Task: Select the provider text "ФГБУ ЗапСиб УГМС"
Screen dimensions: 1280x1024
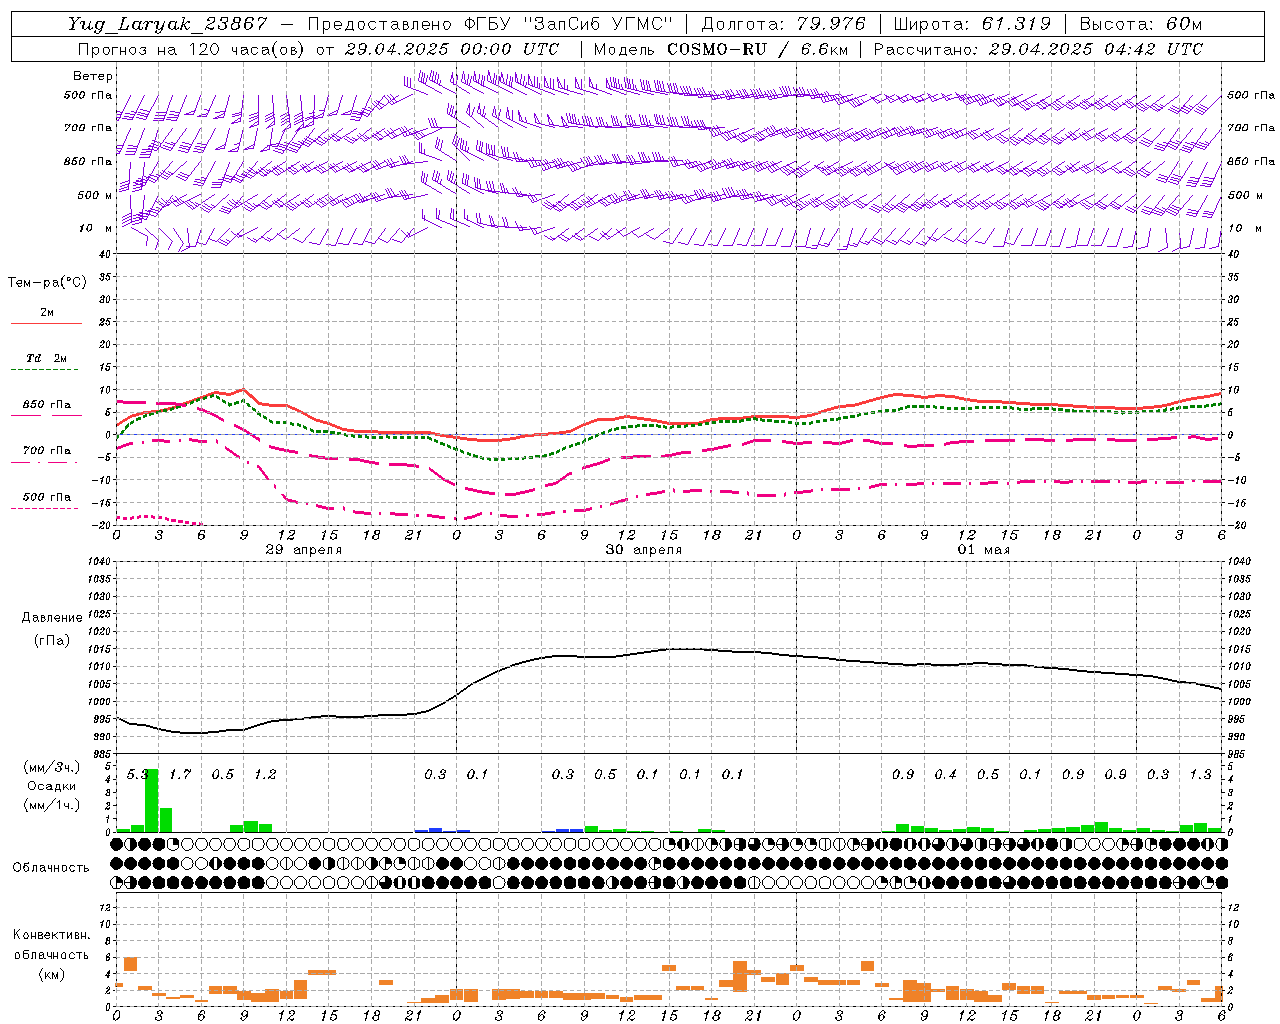Action: click(x=569, y=24)
